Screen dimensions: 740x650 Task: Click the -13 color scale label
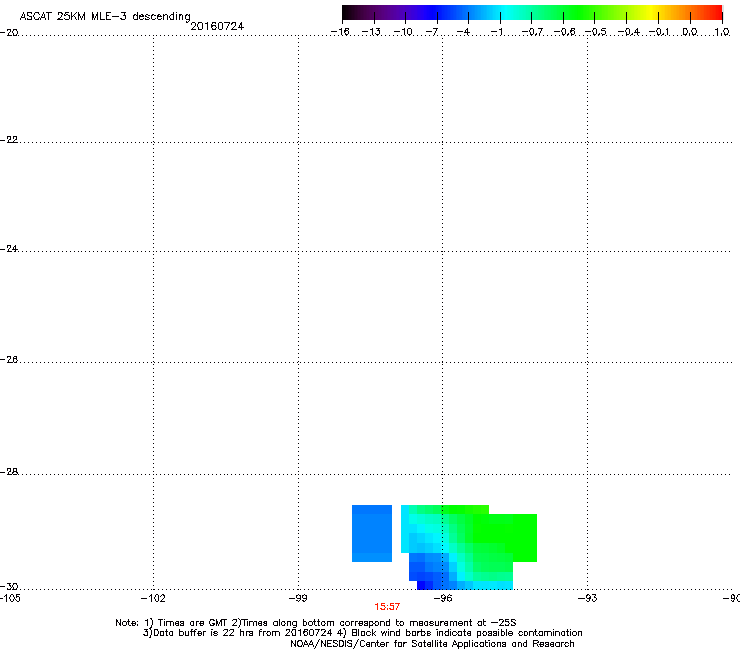tap(371, 32)
